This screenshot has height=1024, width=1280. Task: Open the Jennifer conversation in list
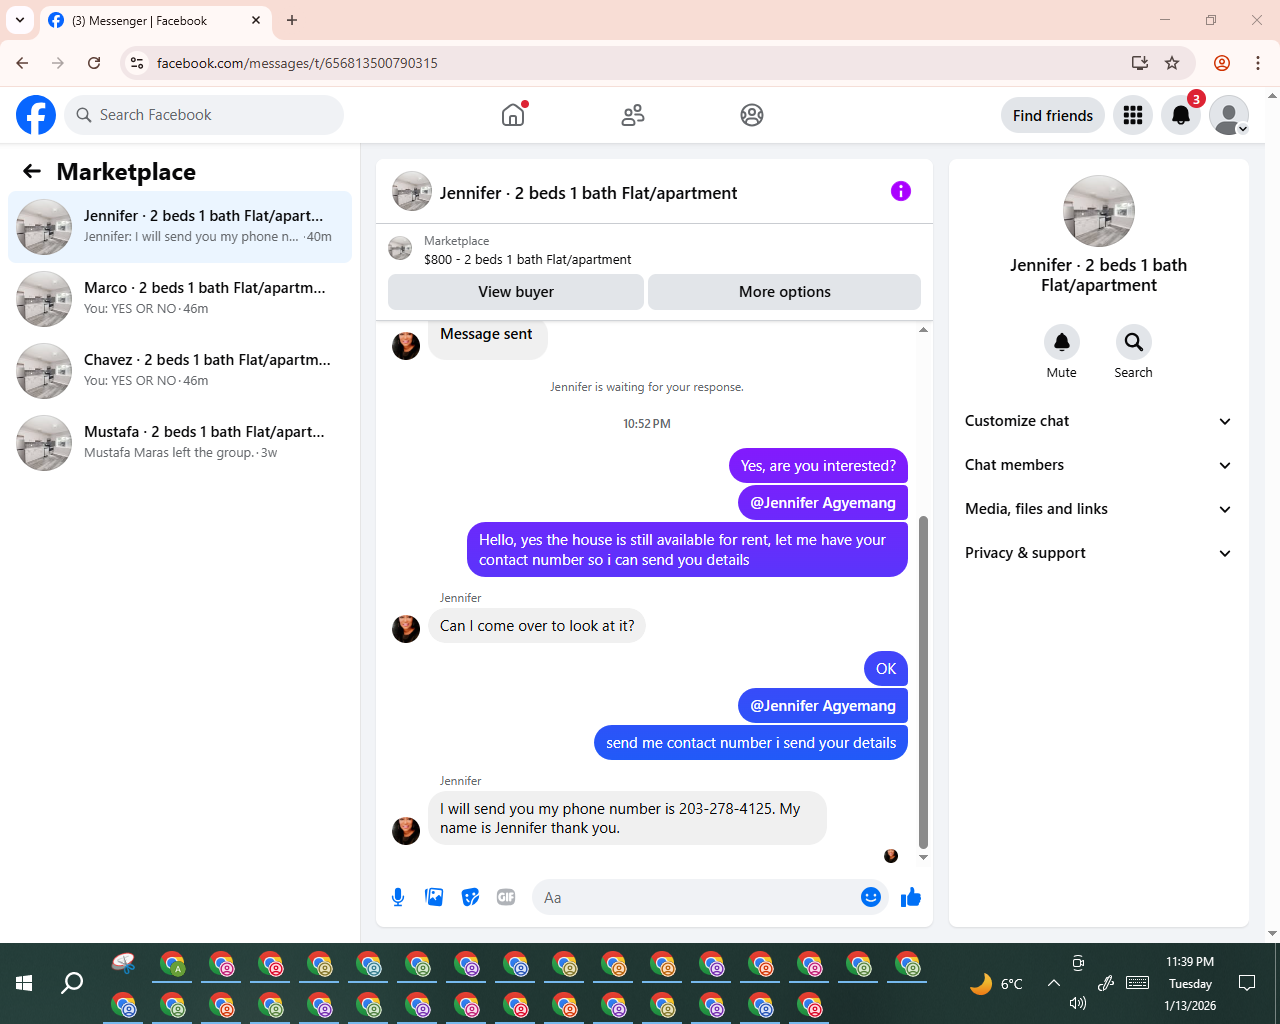click(x=180, y=227)
